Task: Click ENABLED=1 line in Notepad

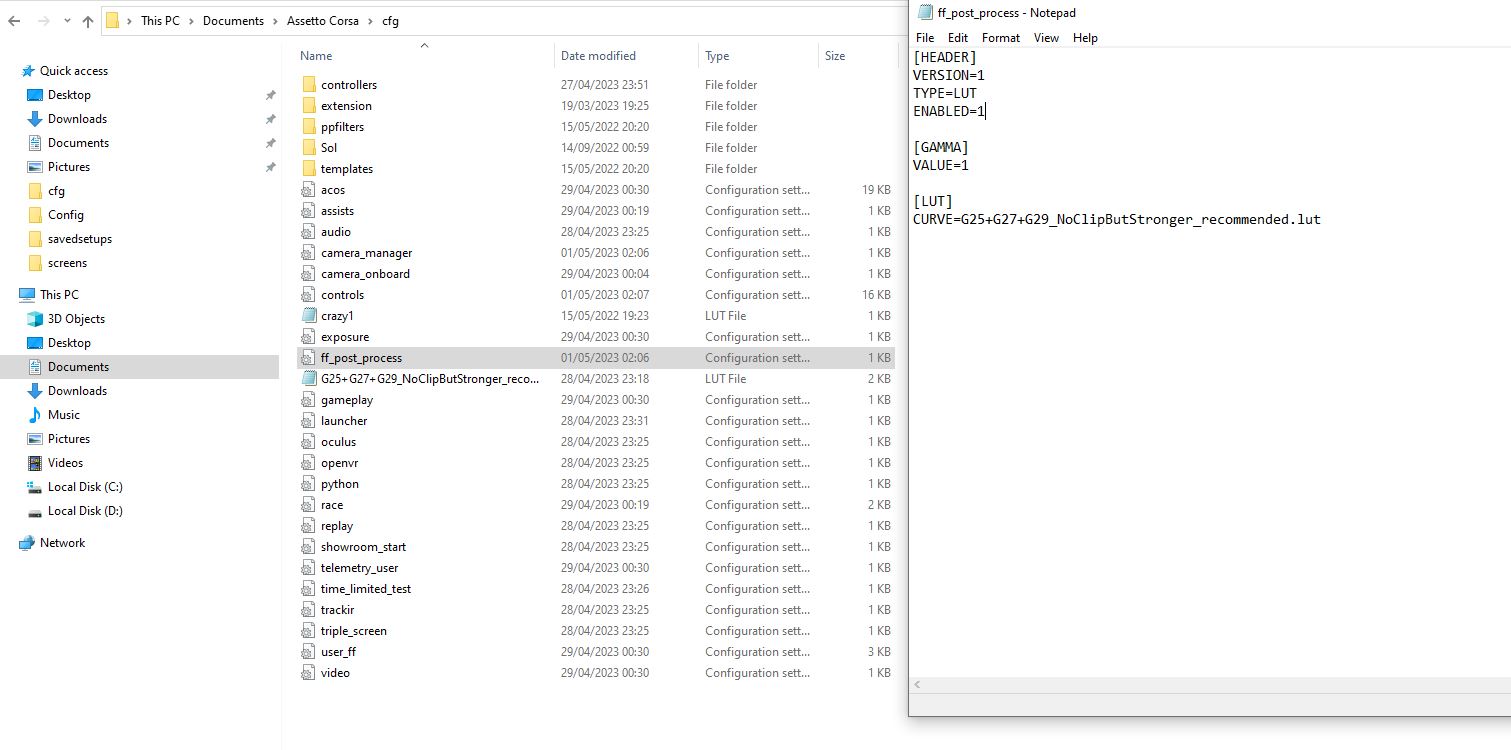Action: coord(949,111)
